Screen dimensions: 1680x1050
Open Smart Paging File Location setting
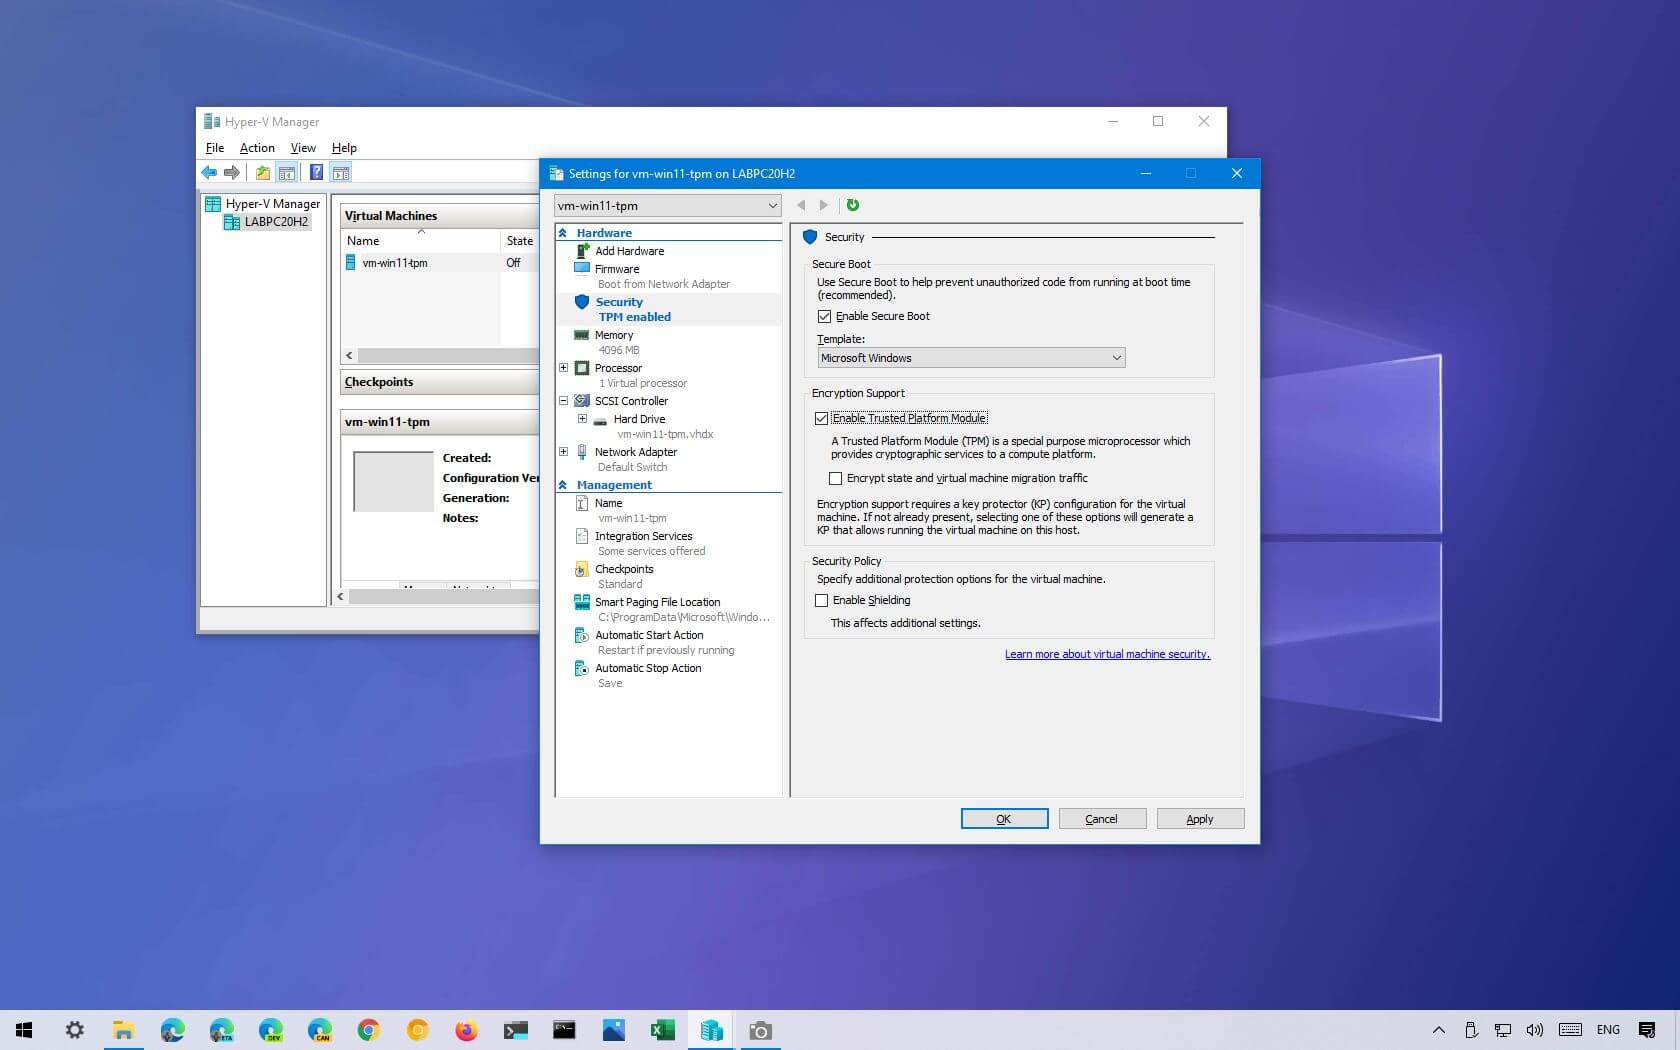(656, 602)
